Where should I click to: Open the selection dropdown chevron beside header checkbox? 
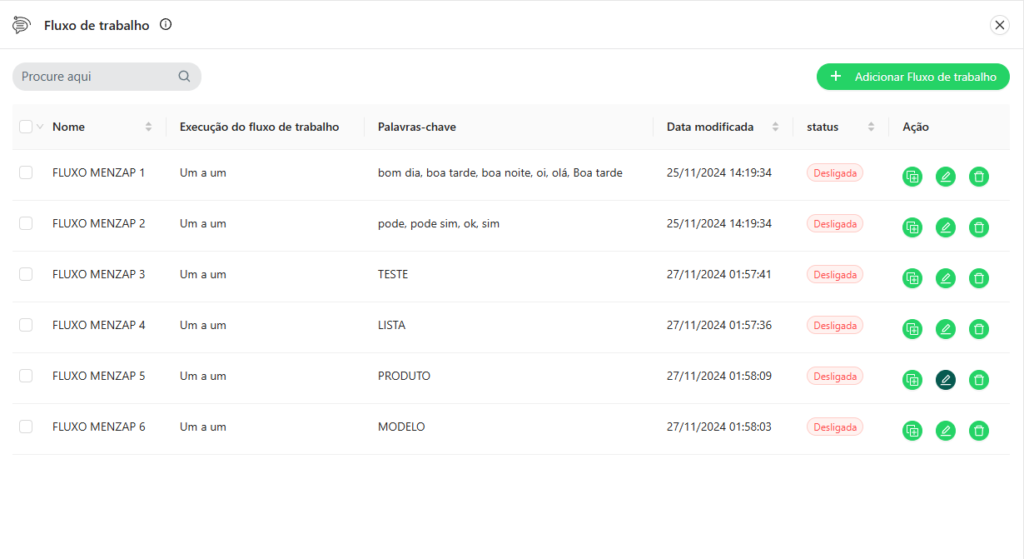pyautogui.click(x=40, y=127)
